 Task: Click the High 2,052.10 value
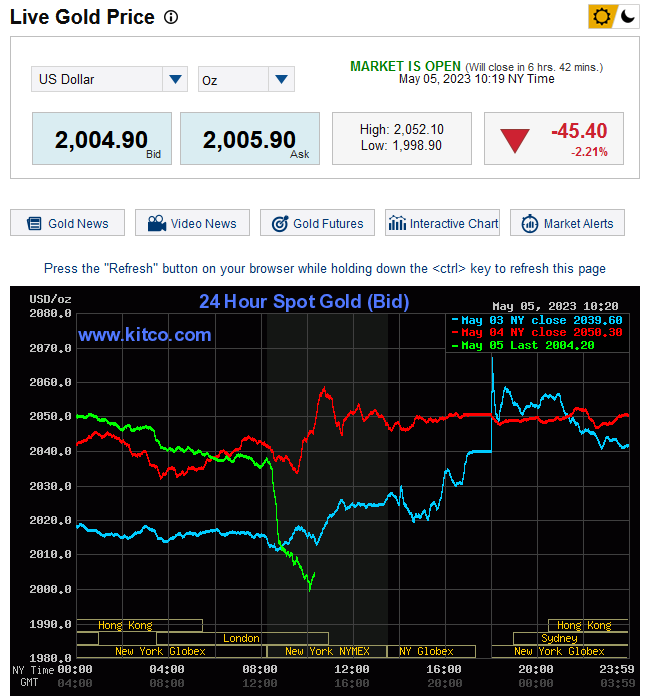pyautogui.click(x=402, y=130)
